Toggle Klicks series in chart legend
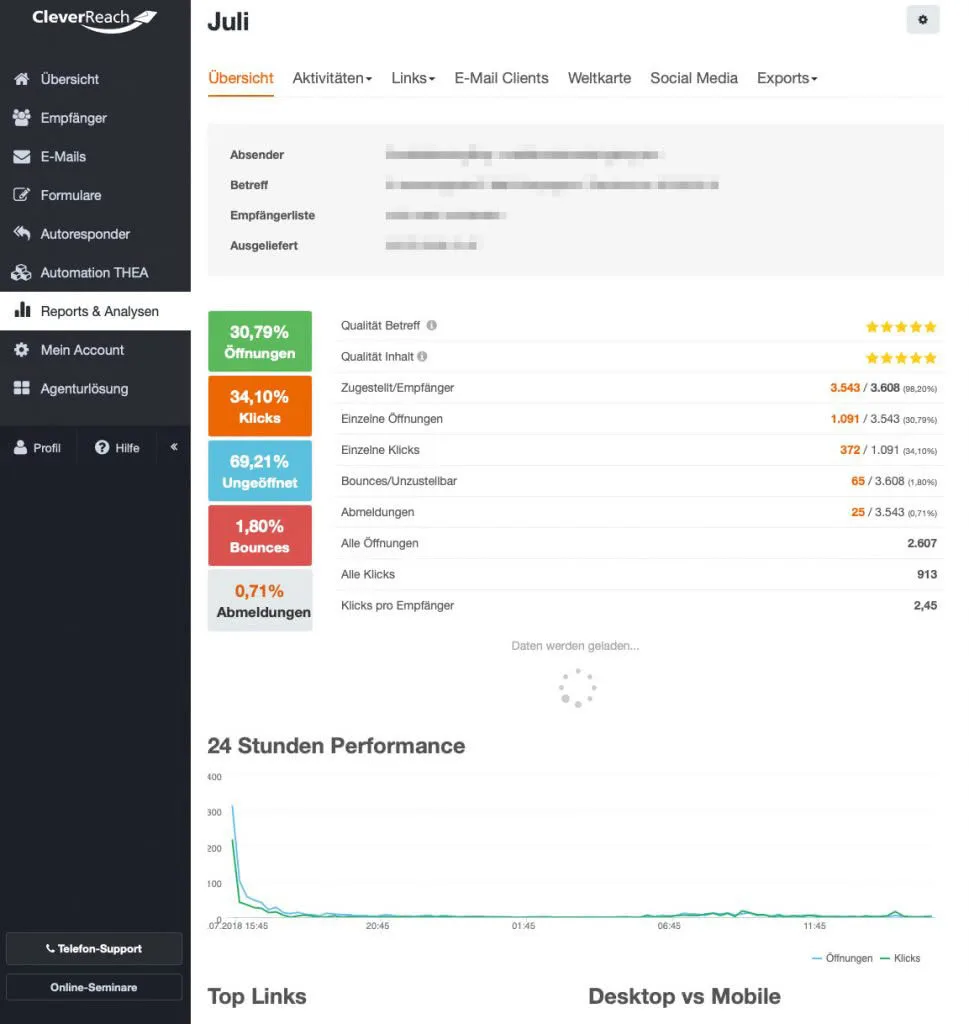 point(900,957)
